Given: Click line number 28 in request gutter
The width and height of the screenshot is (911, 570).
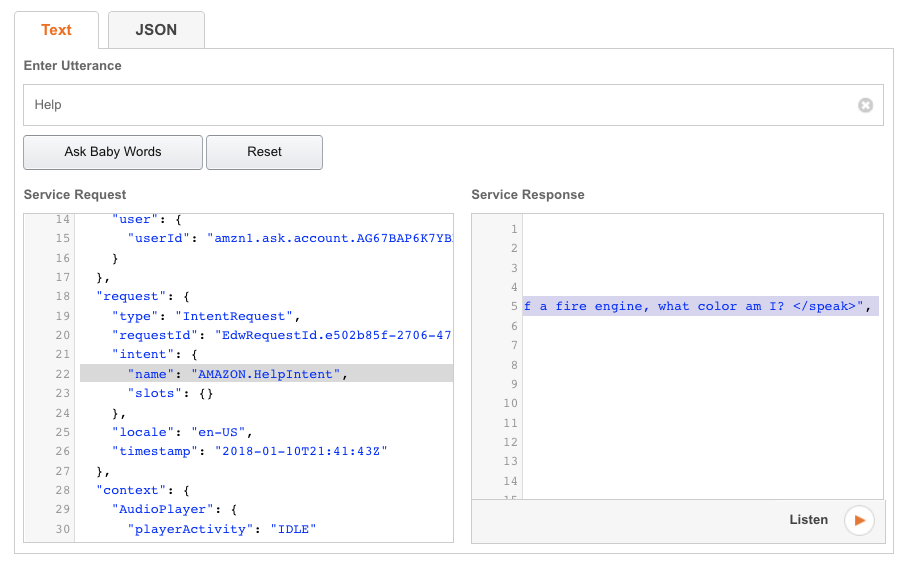Looking at the screenshot, I should coord(62,490).
